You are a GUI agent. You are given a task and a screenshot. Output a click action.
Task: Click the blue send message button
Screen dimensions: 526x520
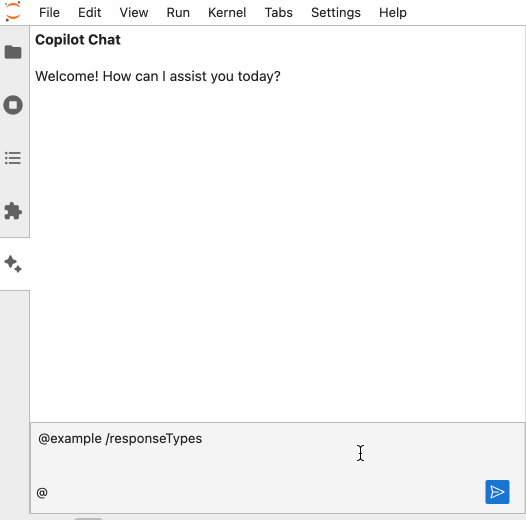click(497, 492)
